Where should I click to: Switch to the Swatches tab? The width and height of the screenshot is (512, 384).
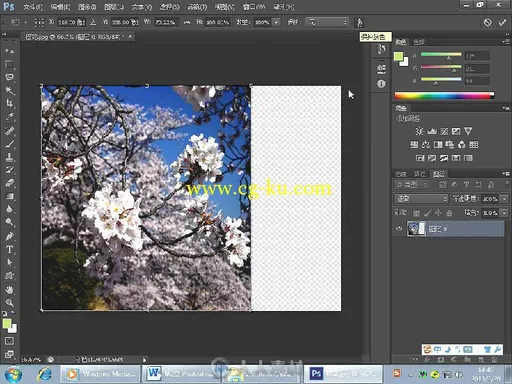[x=419, y=42]
